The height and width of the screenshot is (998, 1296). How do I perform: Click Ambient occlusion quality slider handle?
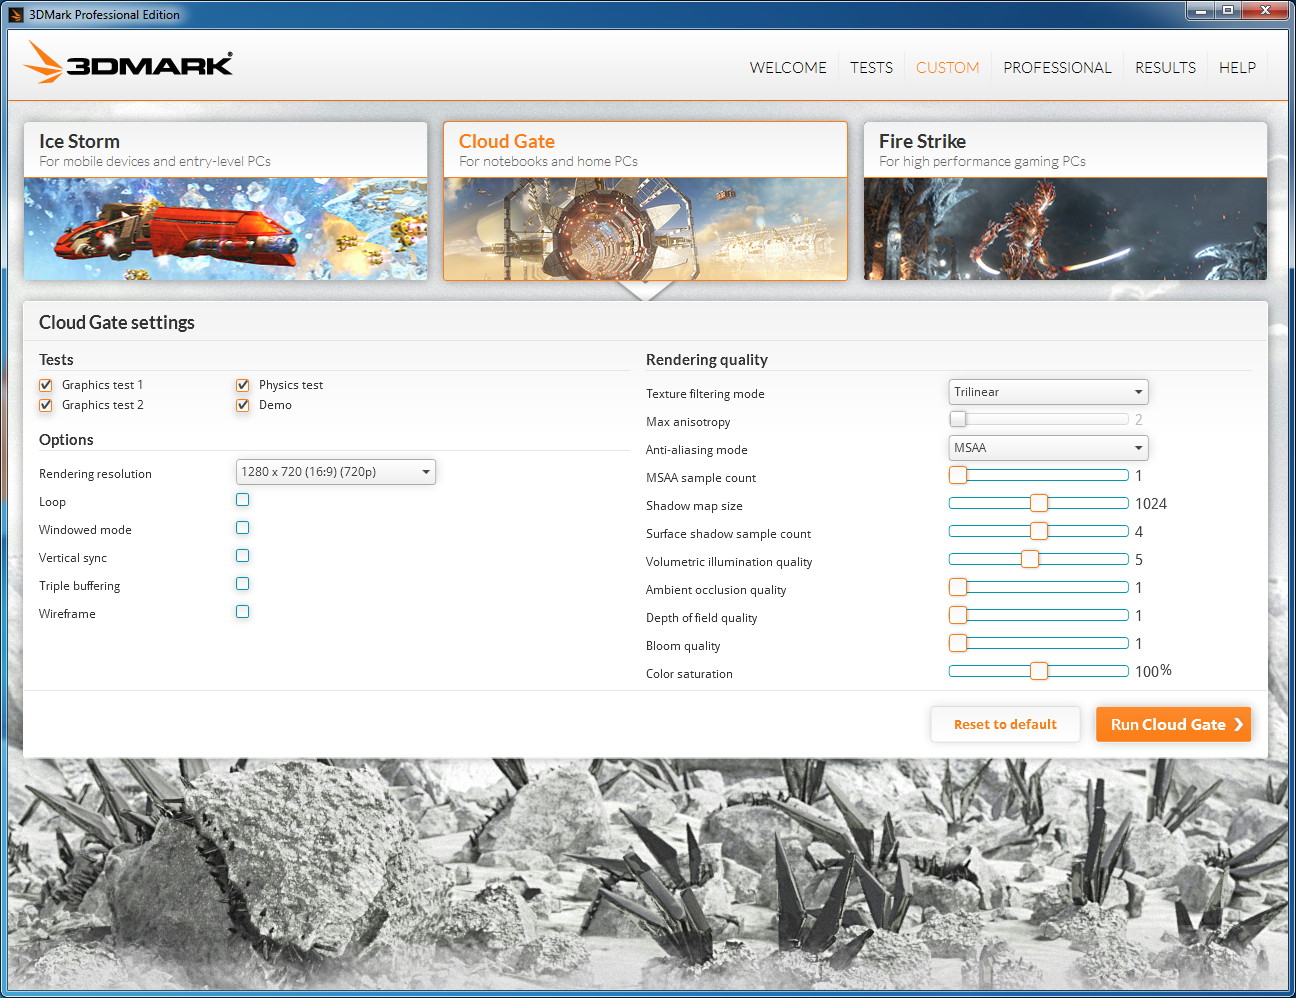(958, 587)
